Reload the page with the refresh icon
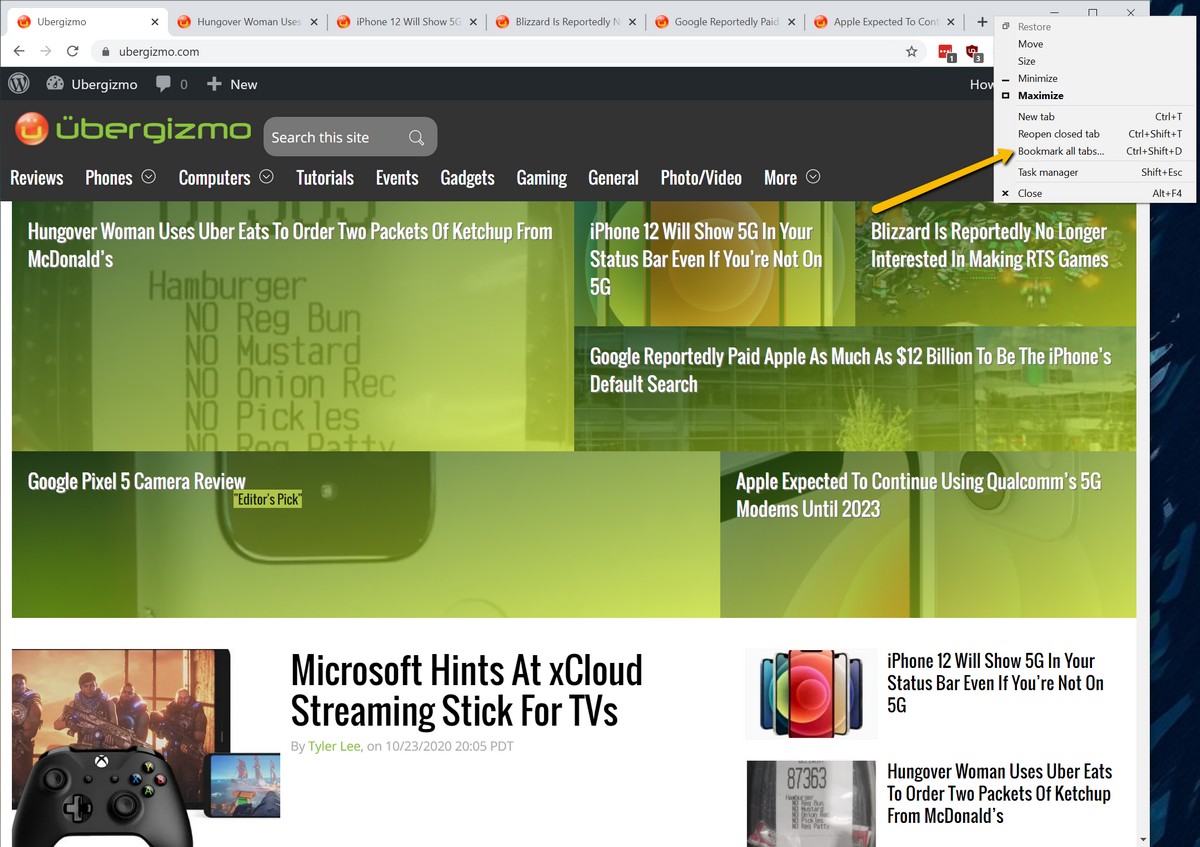The image size is (1200, 847). (72, 51)
